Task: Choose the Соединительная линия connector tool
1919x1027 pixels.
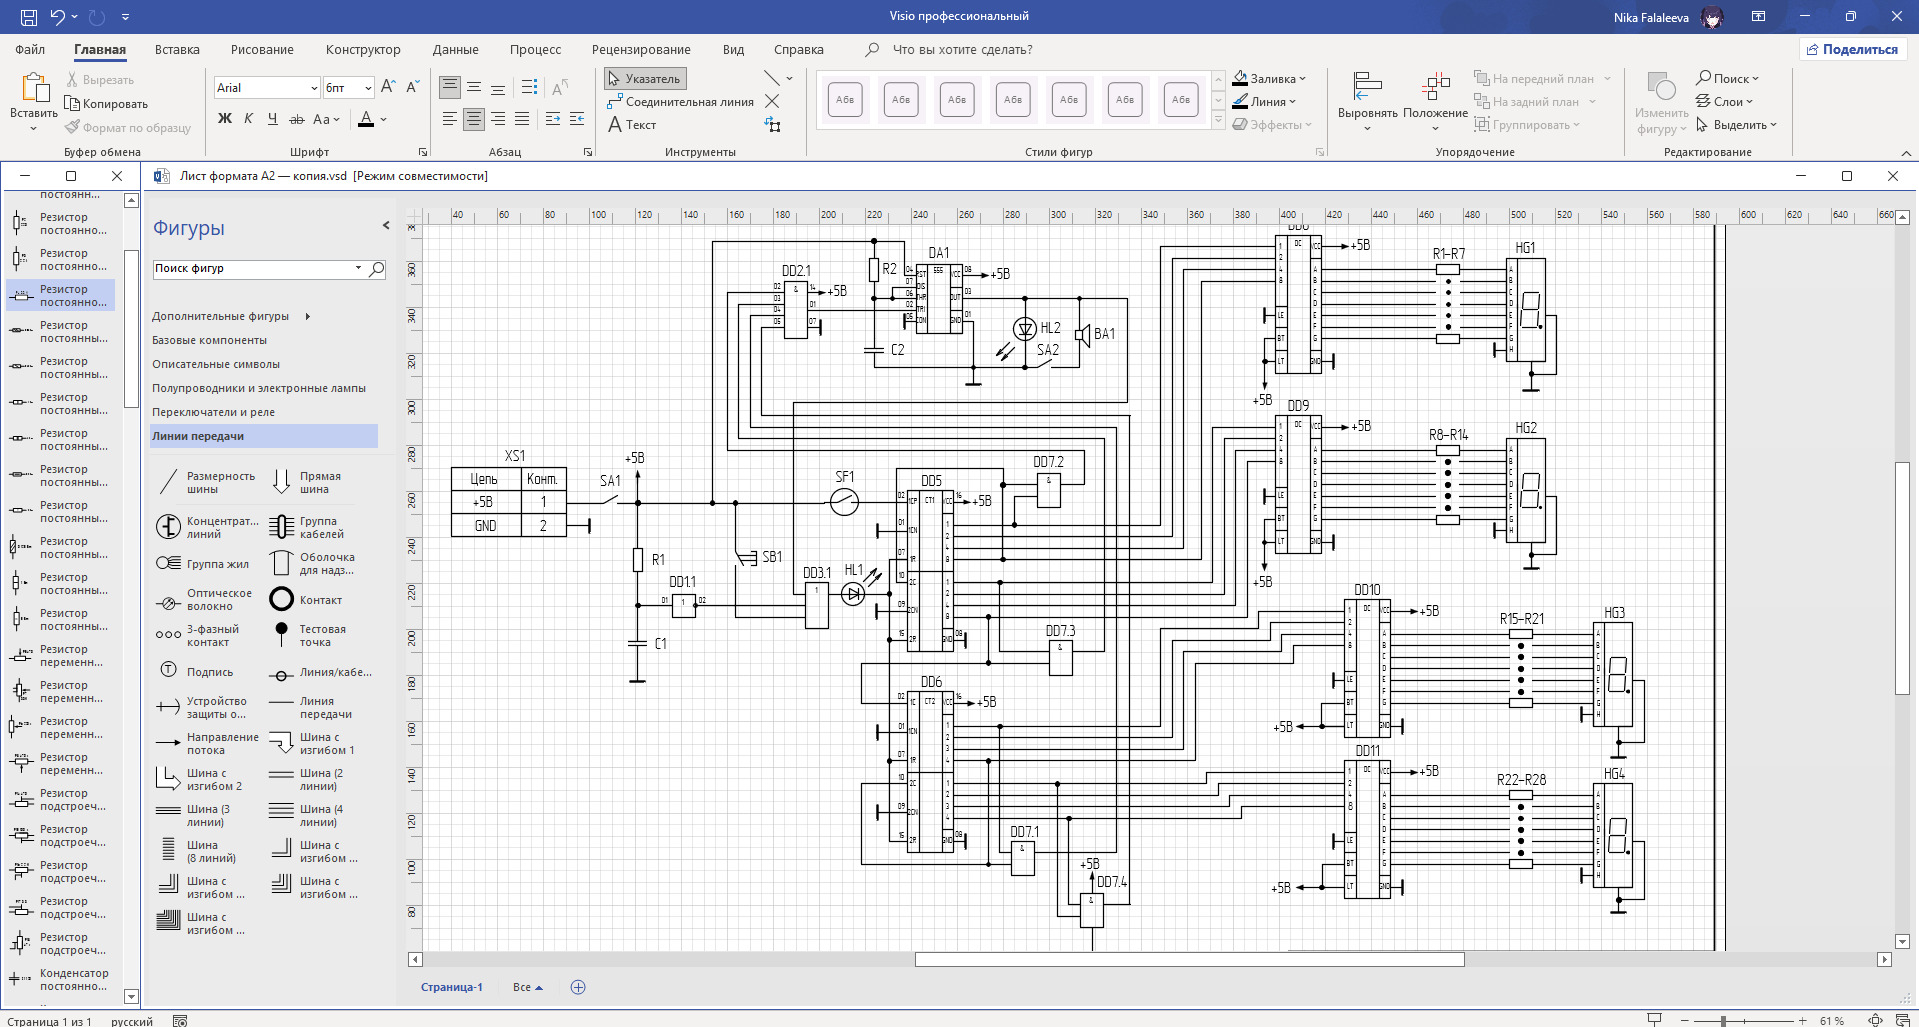Action: [680, 102]
